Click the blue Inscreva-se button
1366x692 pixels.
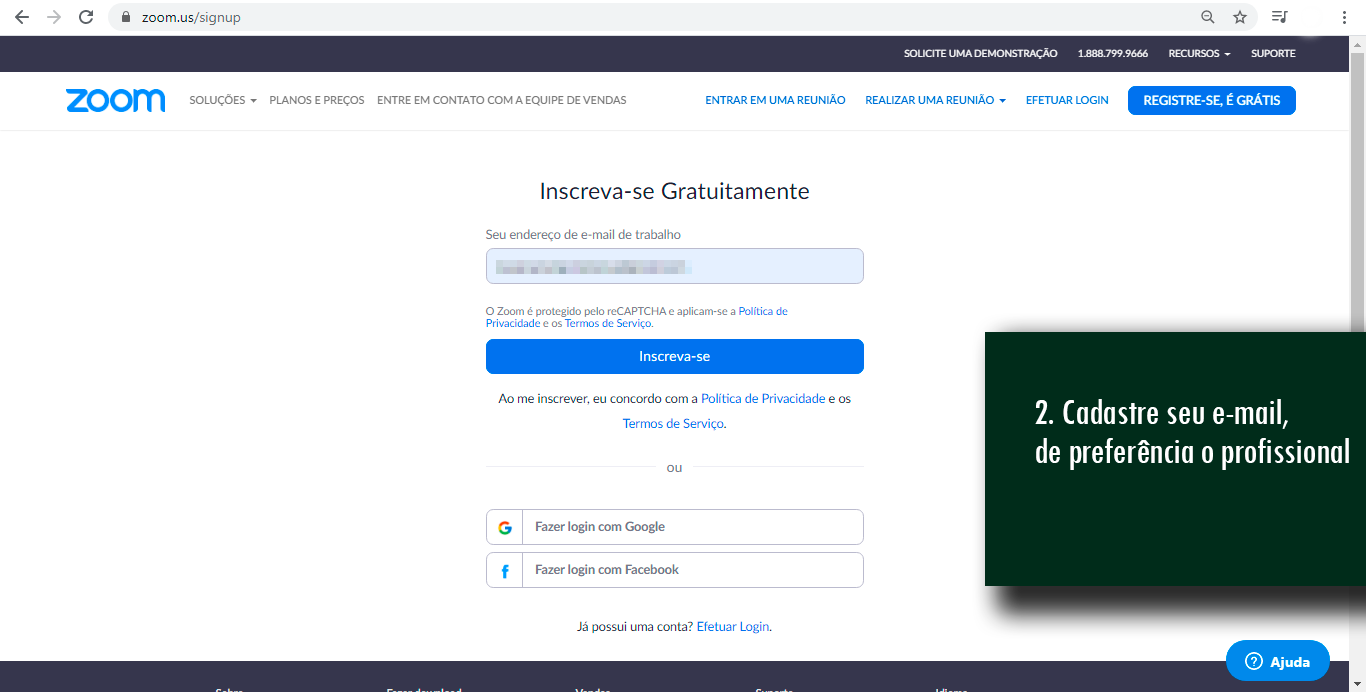pyautogui.click(x=674, y=356)
